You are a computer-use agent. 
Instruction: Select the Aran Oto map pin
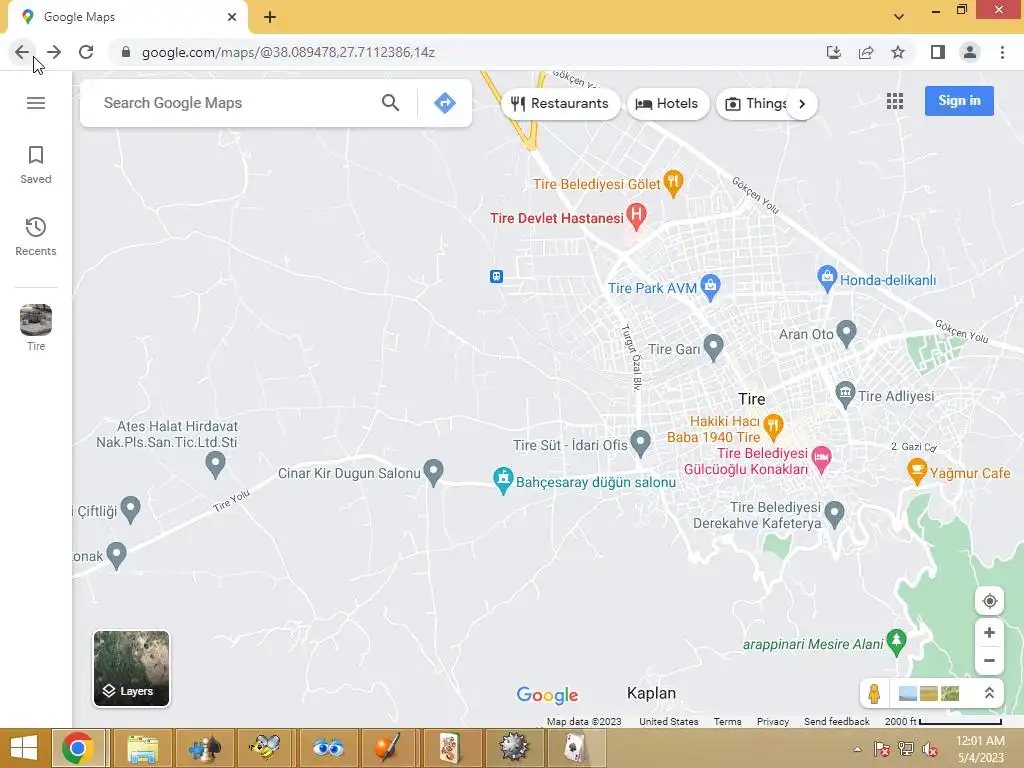coord(846,333)
